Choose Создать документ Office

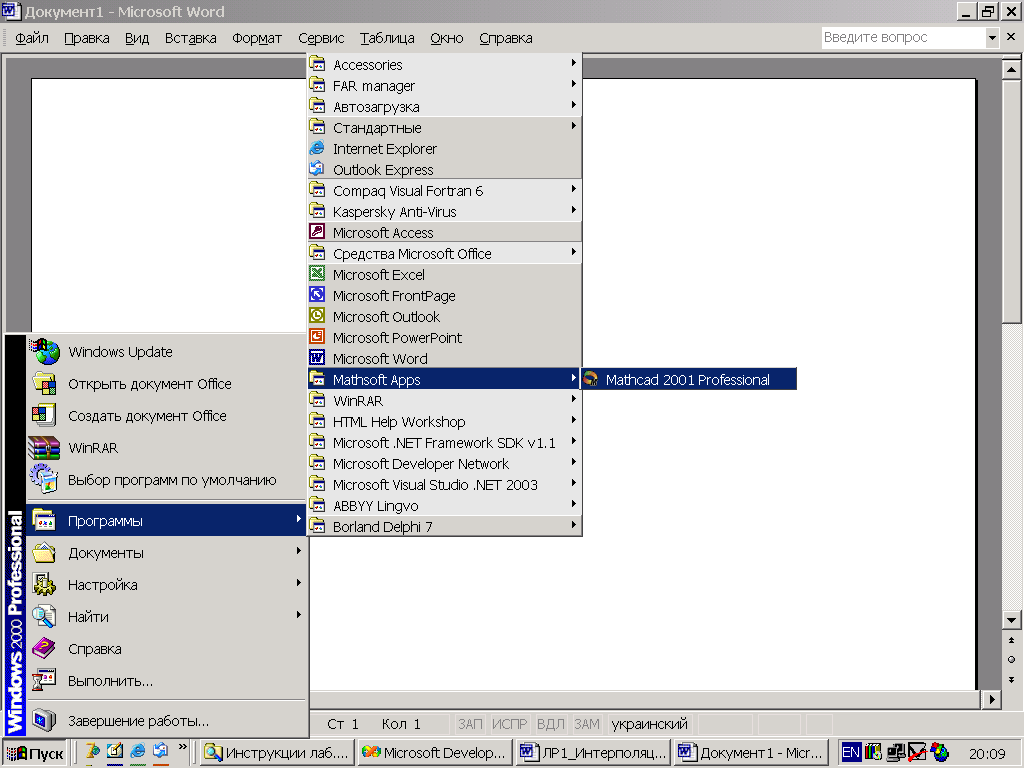pos(167,416)
